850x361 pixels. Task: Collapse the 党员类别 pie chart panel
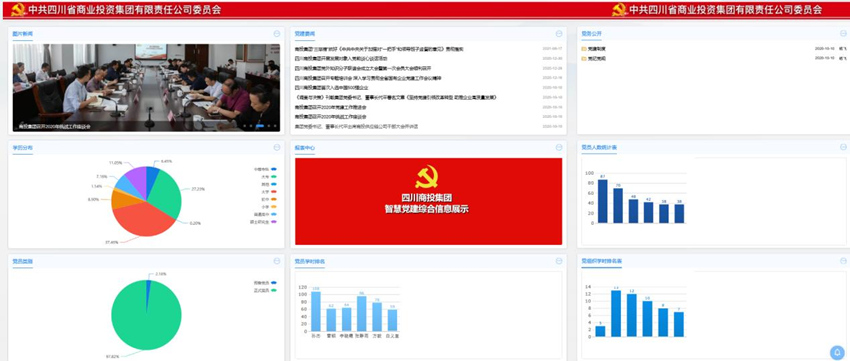pos(276,261)
